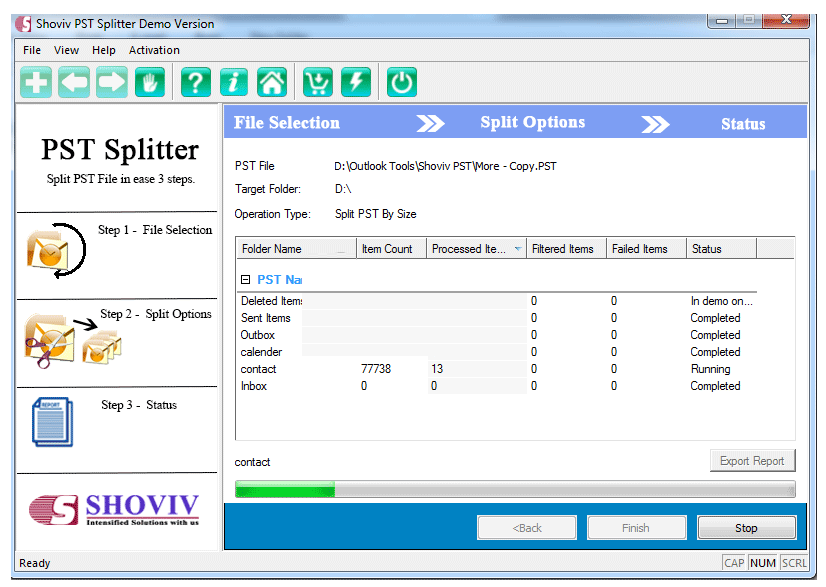
Task: Click the exit power icon
Action: [x=401, y=82]
